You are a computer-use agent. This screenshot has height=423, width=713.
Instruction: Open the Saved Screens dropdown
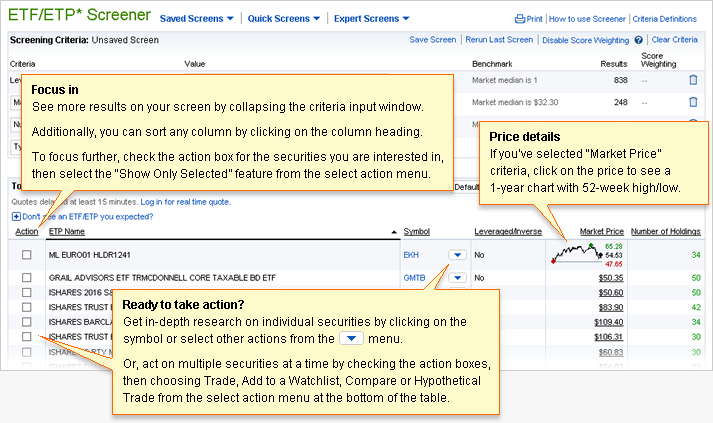coord(196,19)
